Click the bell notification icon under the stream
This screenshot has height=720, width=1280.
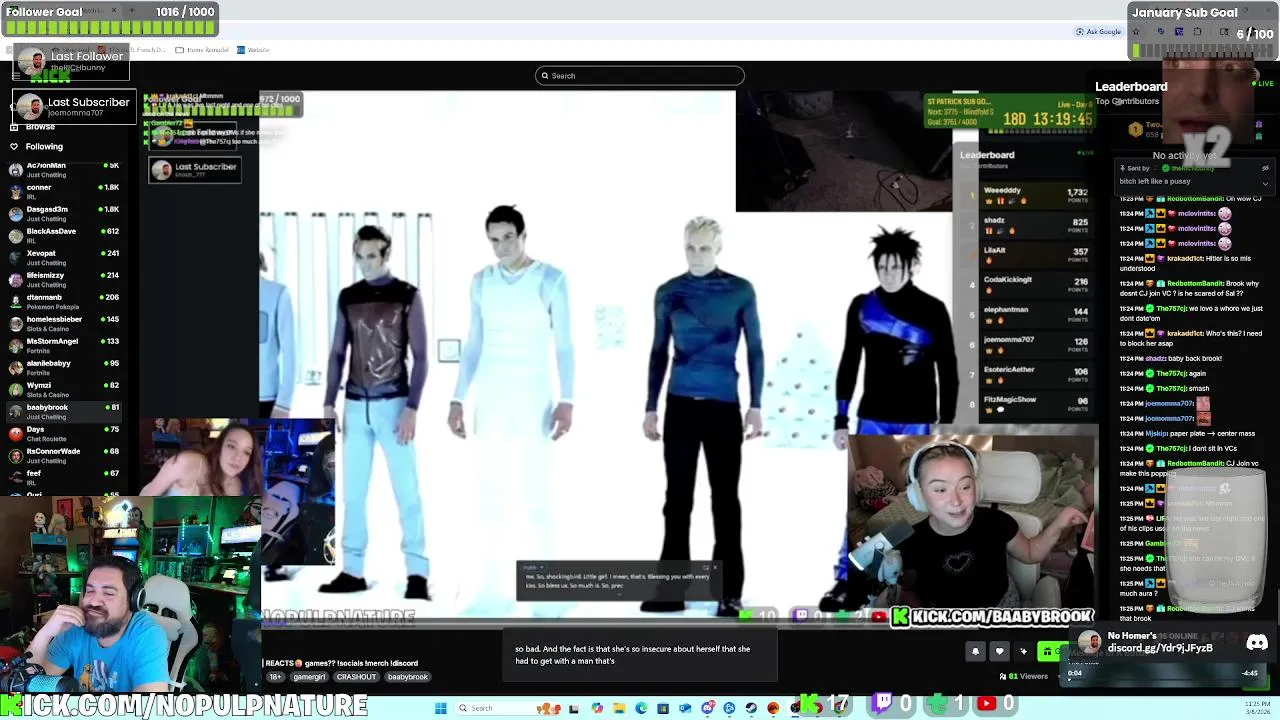[x=975, y=652]
